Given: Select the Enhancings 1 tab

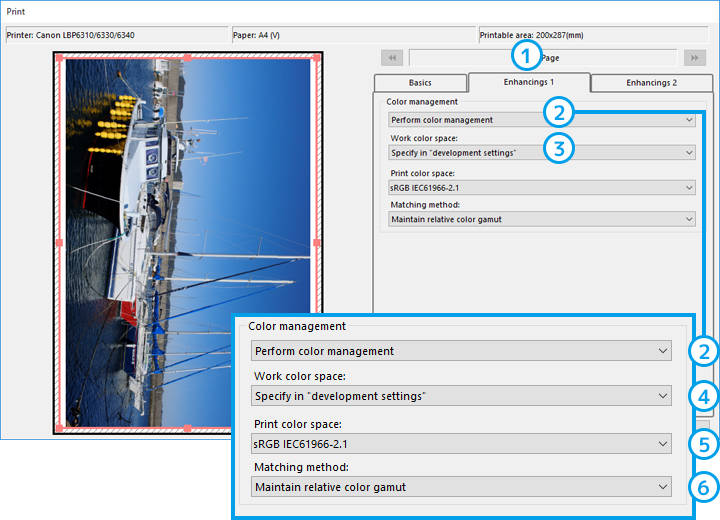Looking at the screenshot, I should pos(529,82).
